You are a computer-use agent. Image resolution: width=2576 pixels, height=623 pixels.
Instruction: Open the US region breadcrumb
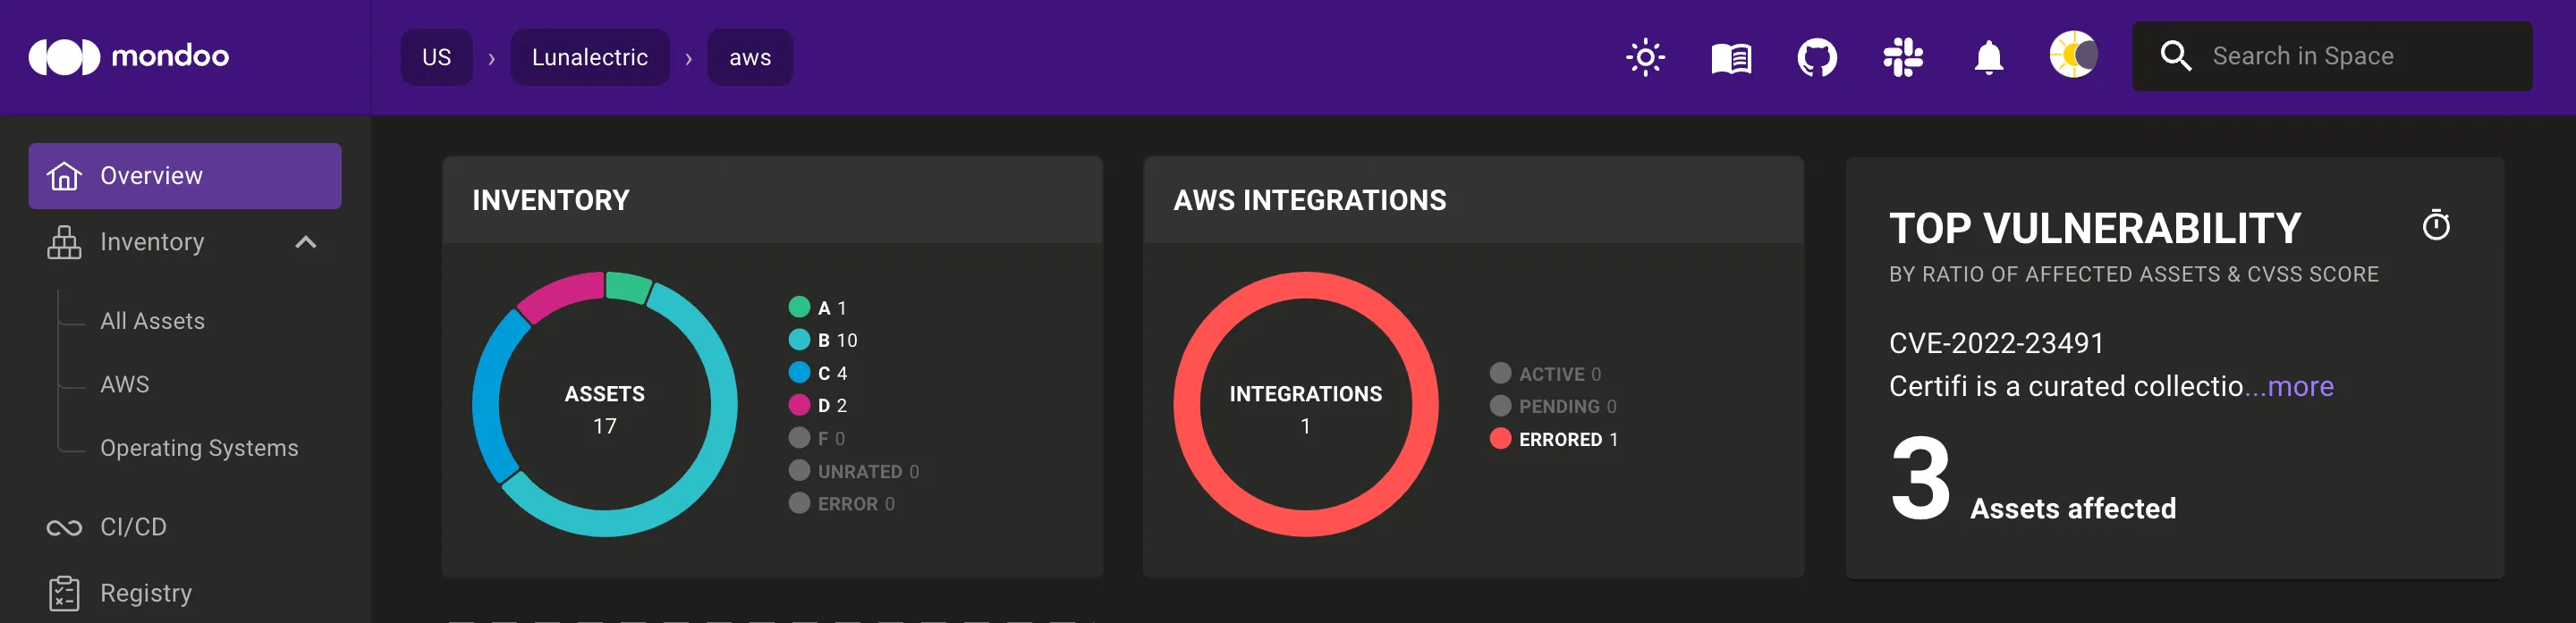tap(436, 57)
